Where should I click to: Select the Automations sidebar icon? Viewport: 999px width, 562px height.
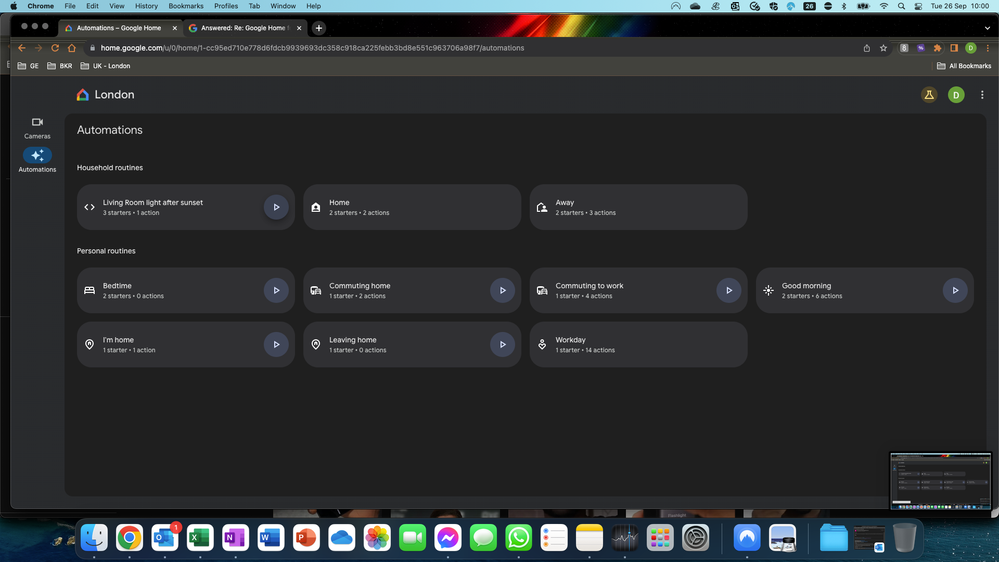37,156
